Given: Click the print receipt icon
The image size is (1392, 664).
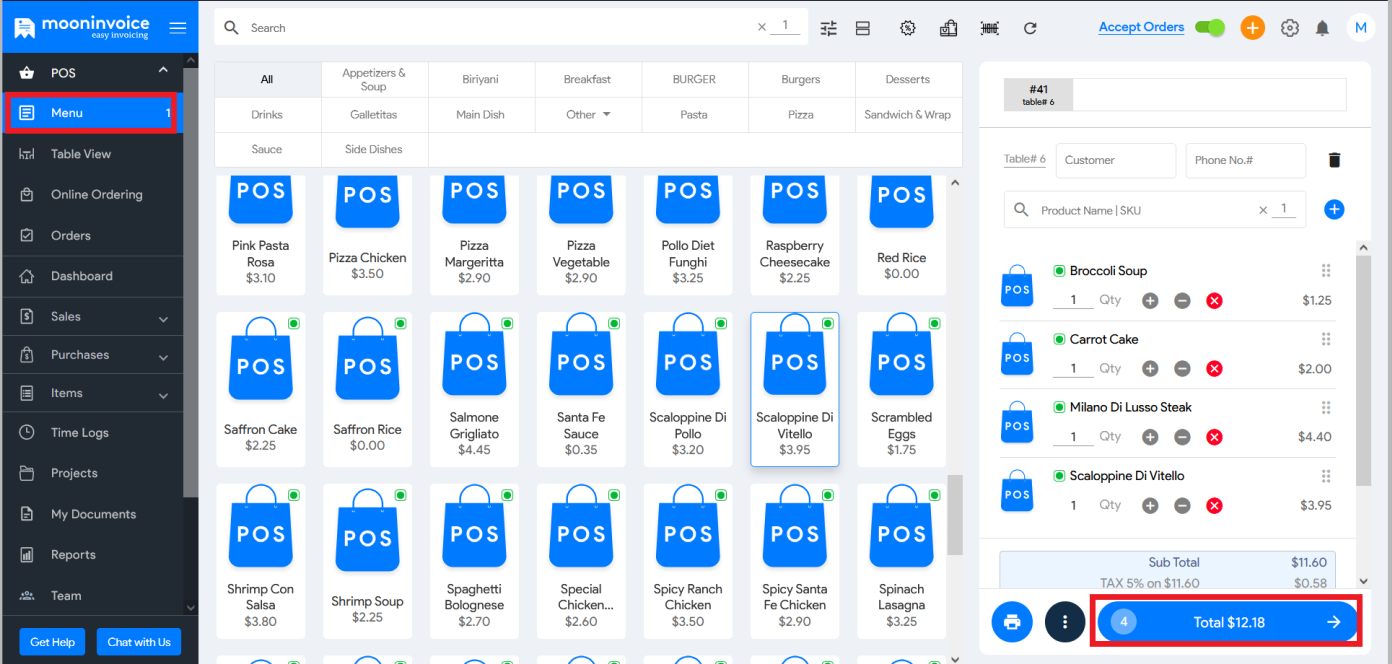Looking at the screenshot, I should pyautogui.click(x=1011, y=622).
